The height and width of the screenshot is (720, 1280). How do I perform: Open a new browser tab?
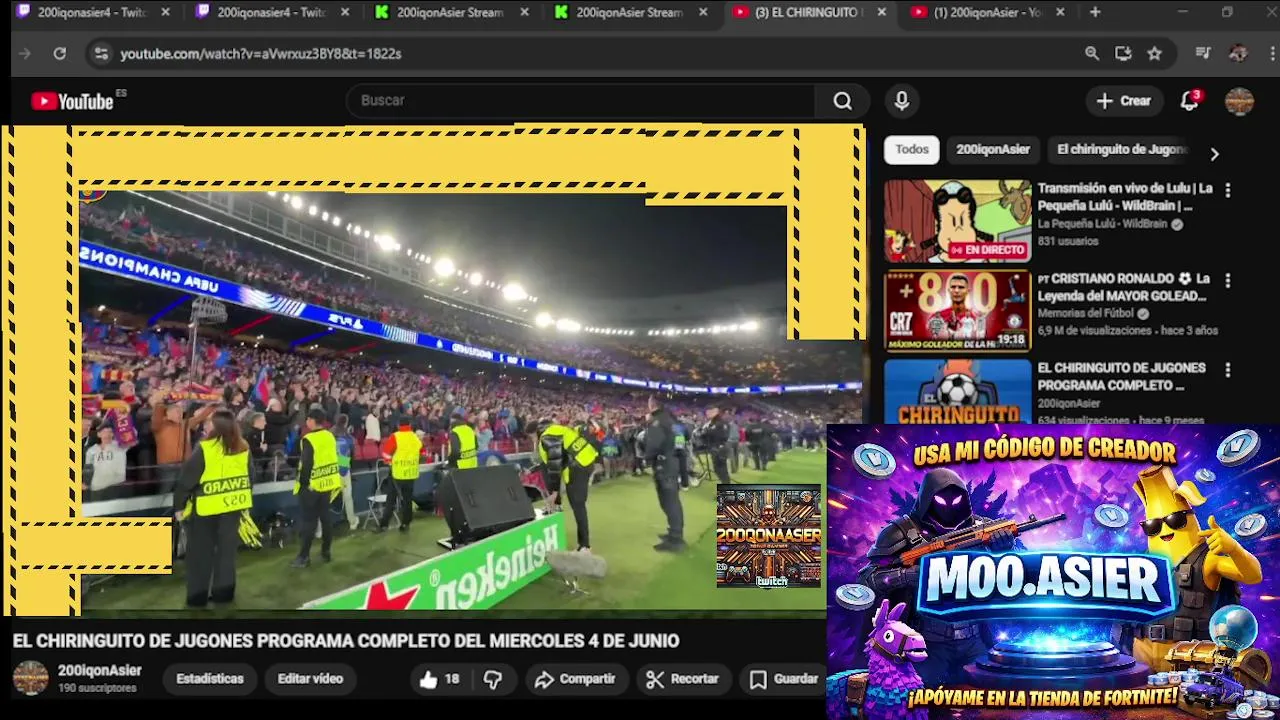(x=1095, y=12)
